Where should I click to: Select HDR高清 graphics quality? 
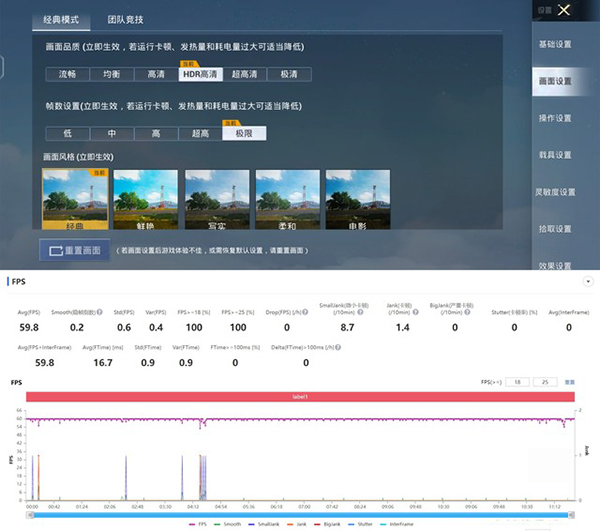[x=201, y=75]
